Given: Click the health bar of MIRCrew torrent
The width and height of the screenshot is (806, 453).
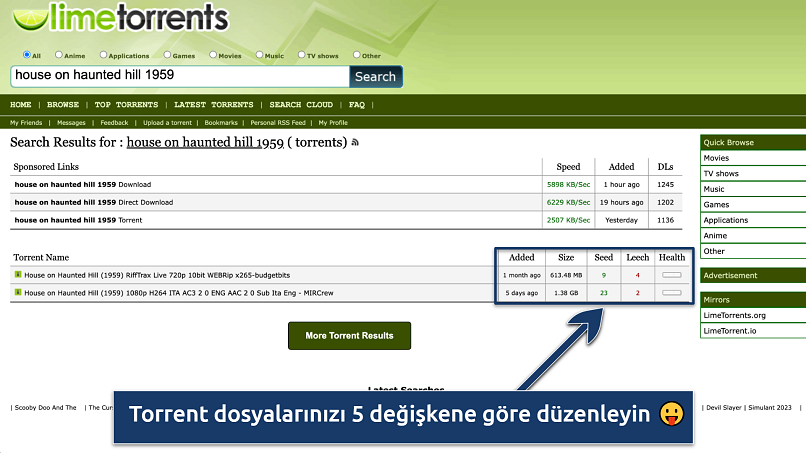Looking at the screenshot, I should click(672, 293).
